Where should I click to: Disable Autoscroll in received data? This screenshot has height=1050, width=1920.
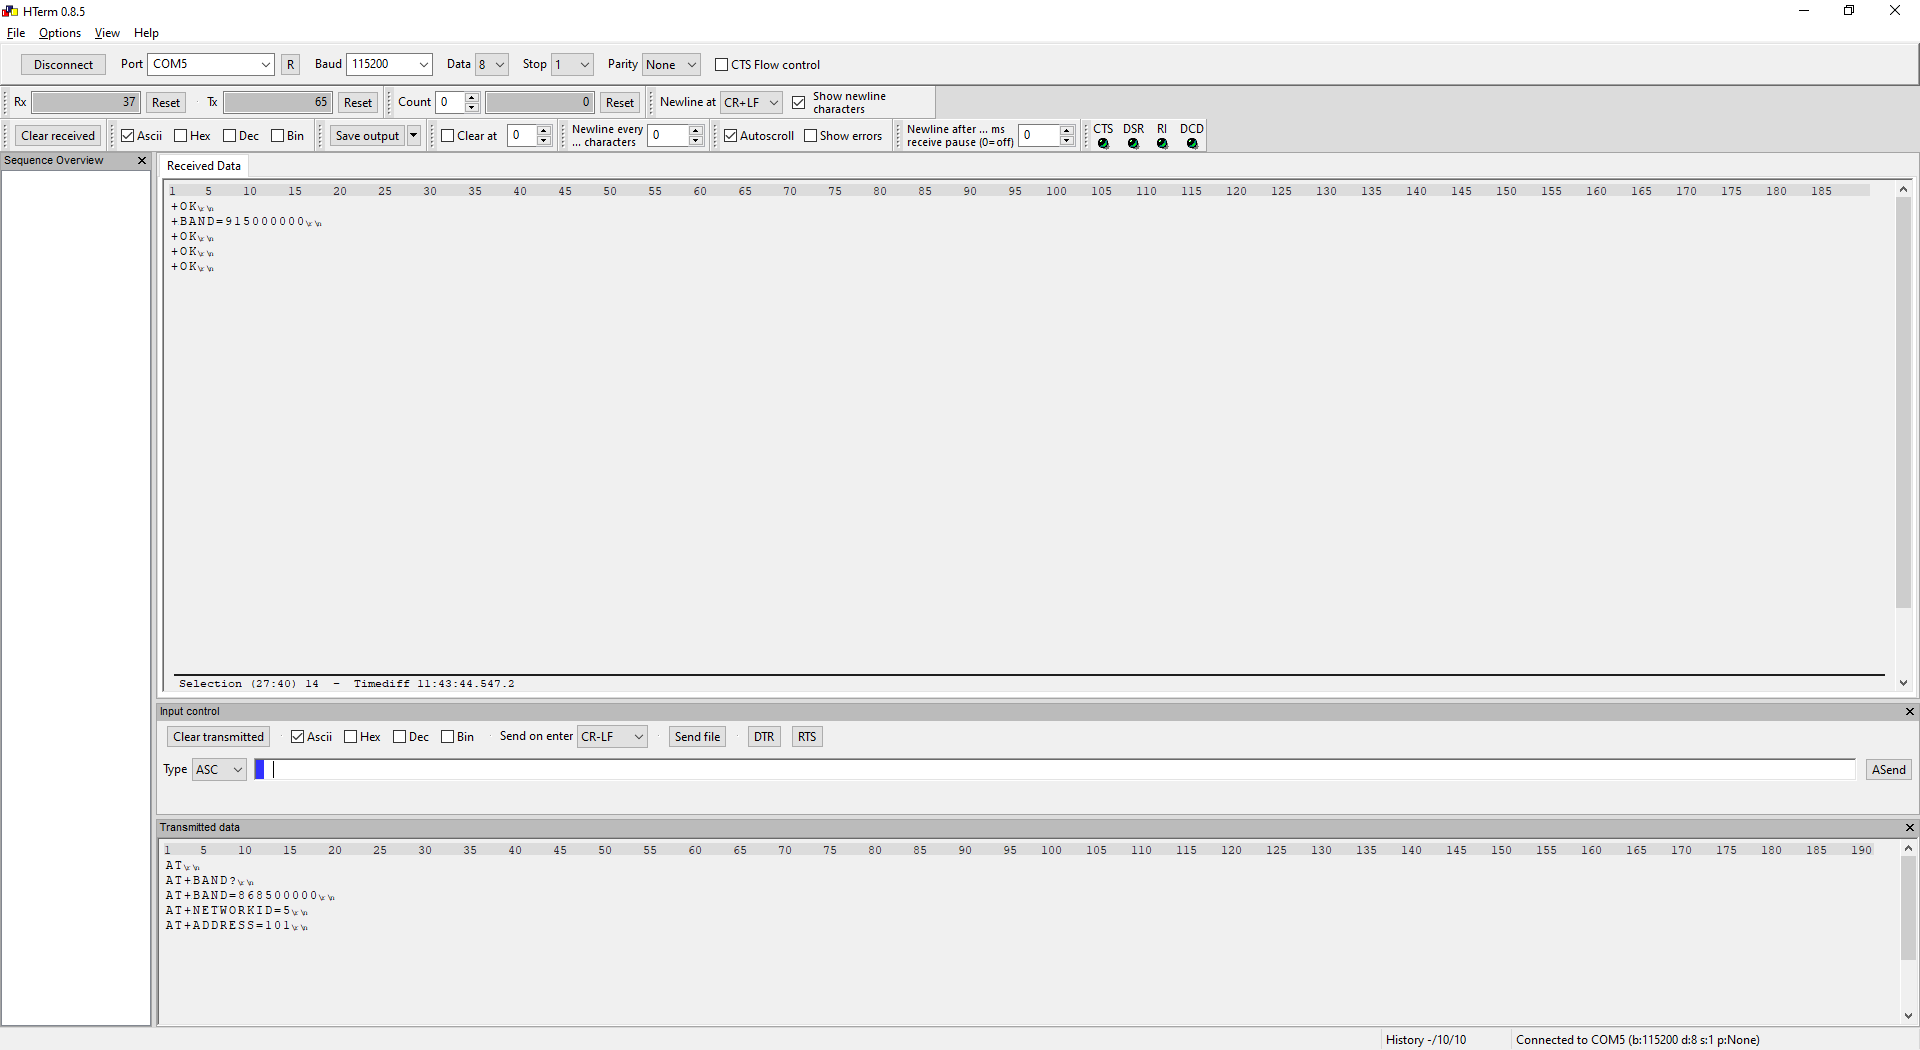pyautogui.click(x=731, y=135)
